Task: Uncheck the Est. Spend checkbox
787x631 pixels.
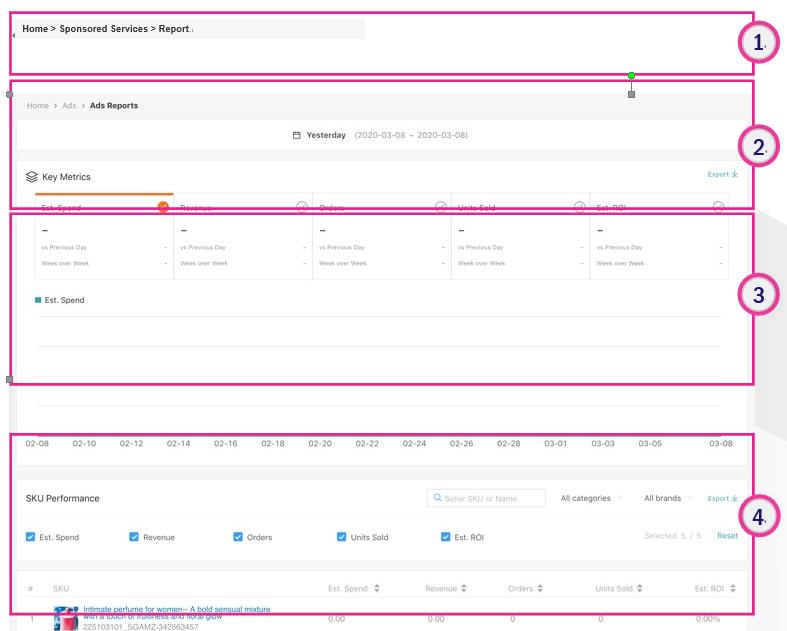Action: tap(31, 537)
